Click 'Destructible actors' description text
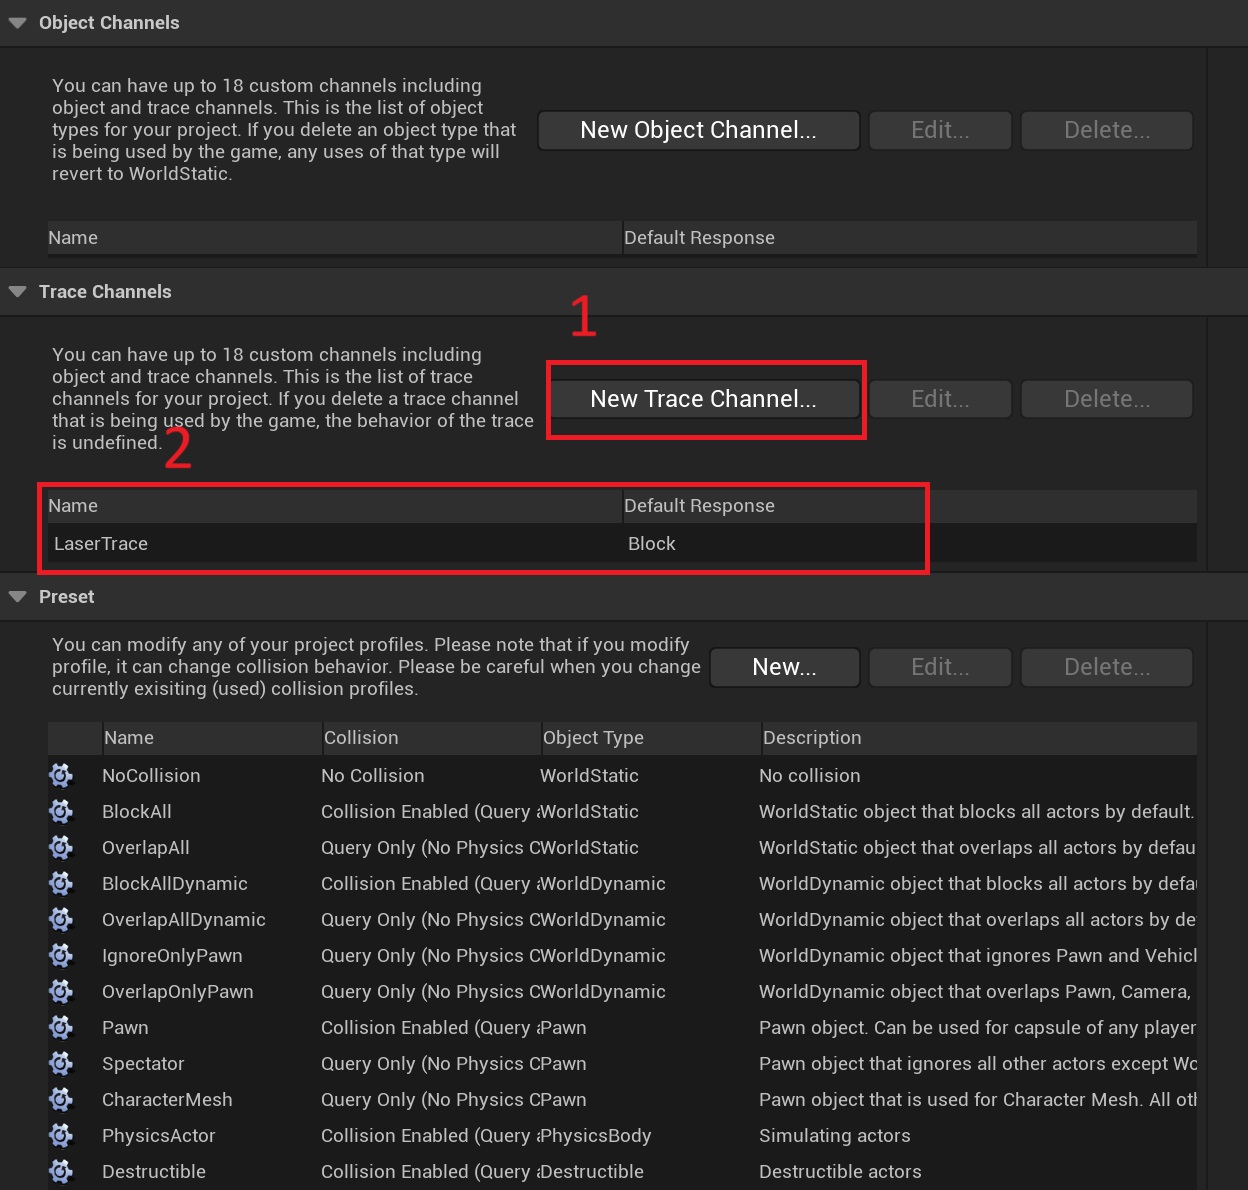This screenshot has height=1190, width=1248. pos(840,1172)
